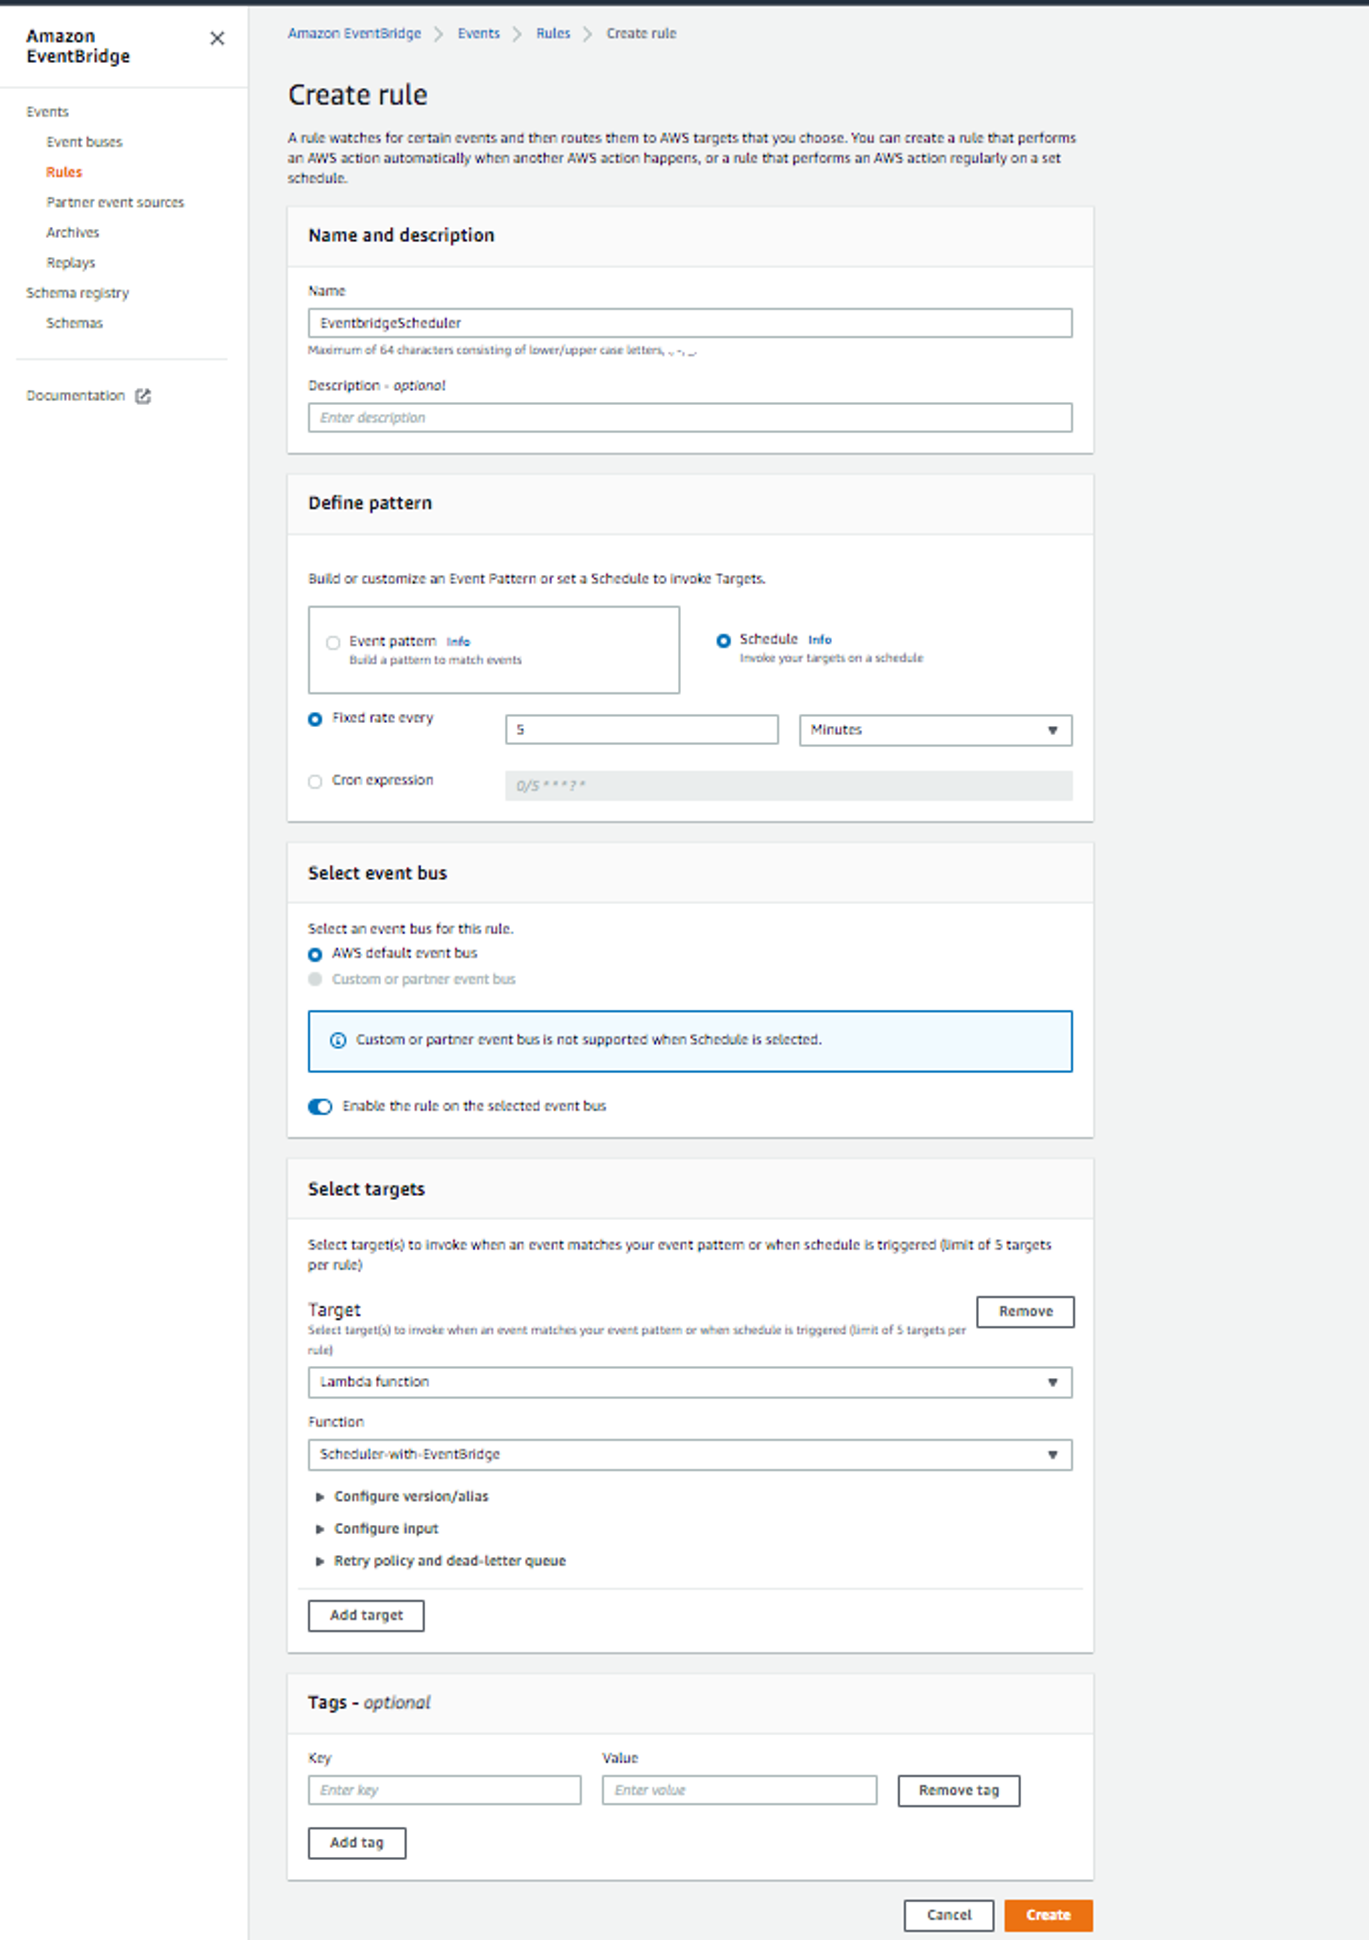Screen dimensions: 1370x1941
Task: Select Custom or partner event bus
Action: pos(315,980)
